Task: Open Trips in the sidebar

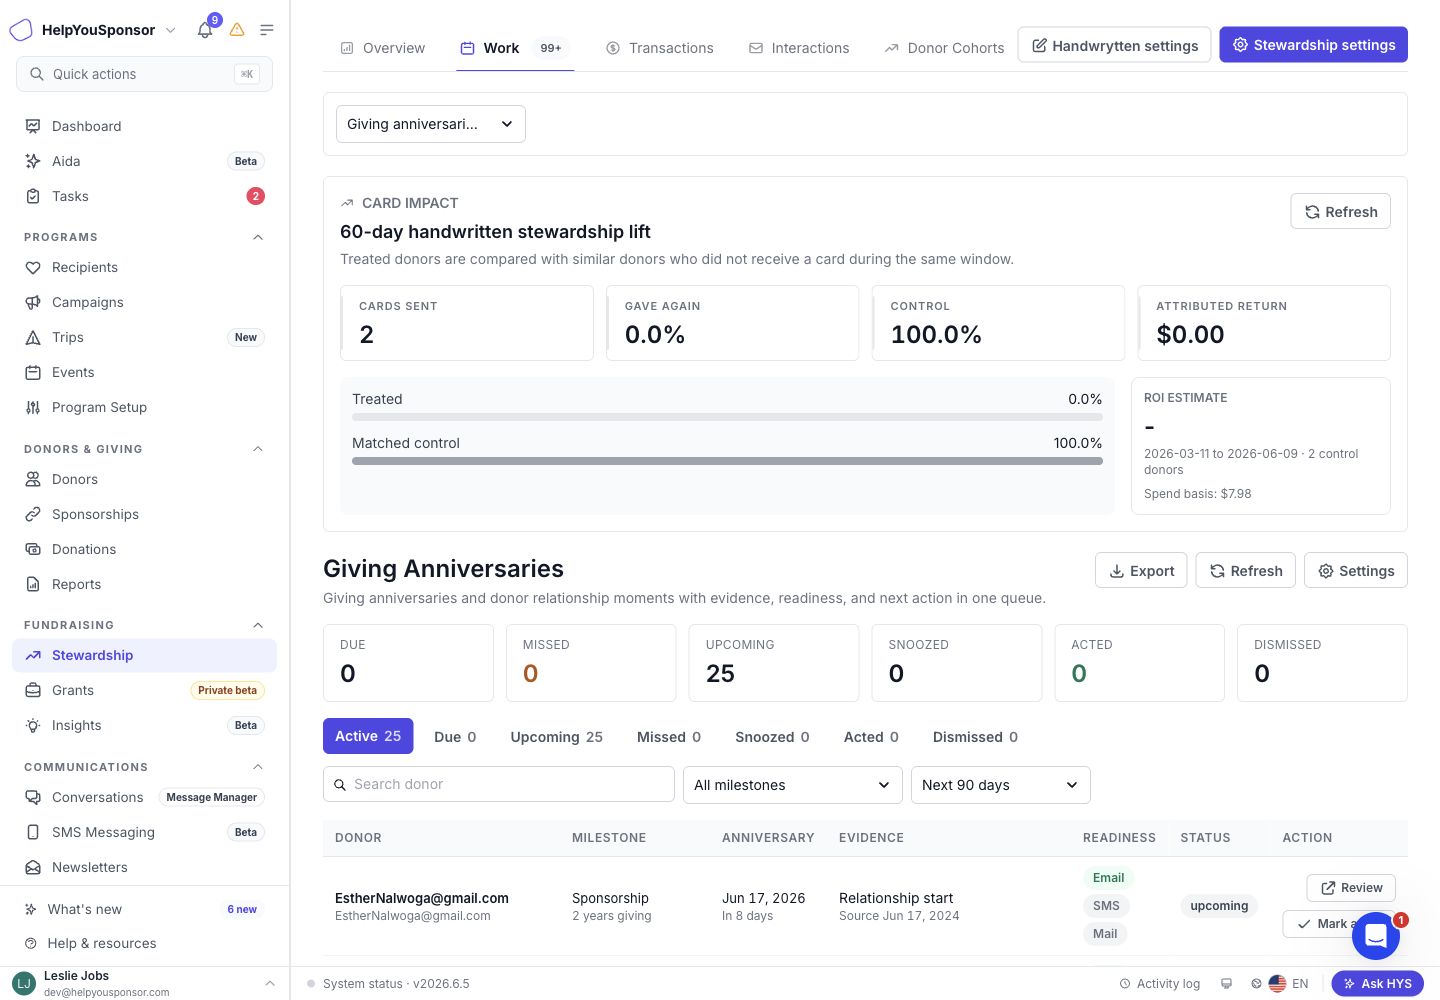Action: tap(144, 337)
